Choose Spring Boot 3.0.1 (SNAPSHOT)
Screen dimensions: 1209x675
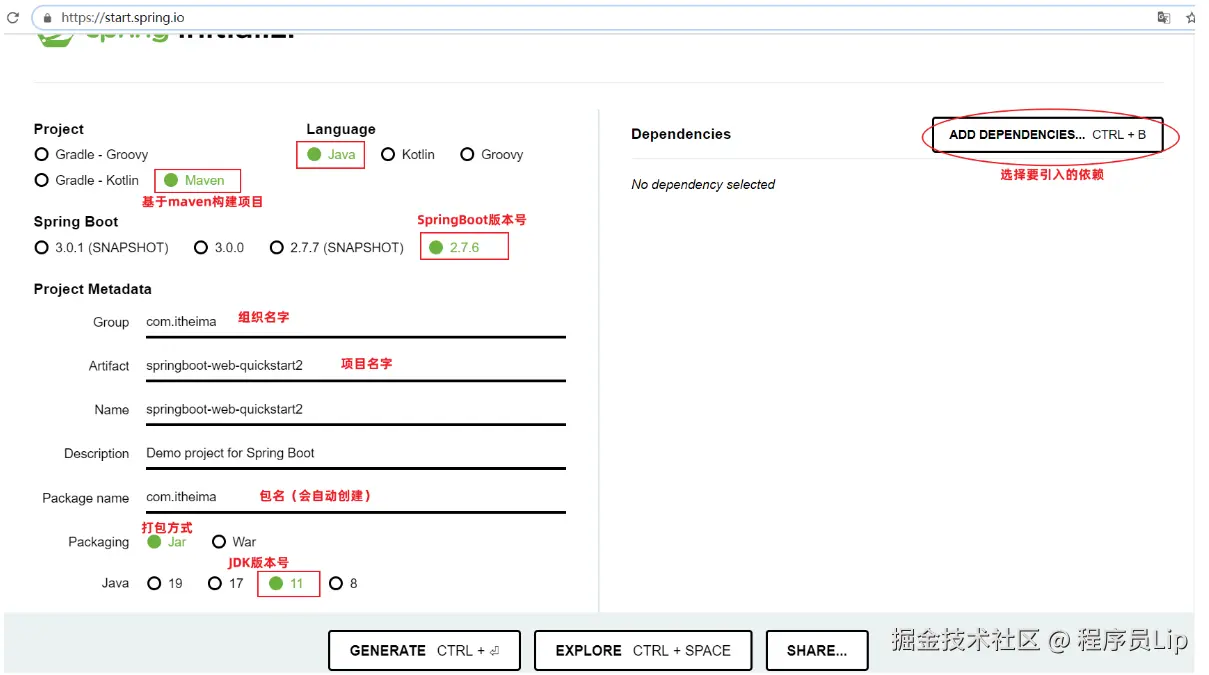pyautogui.click(x=101, y=247)
